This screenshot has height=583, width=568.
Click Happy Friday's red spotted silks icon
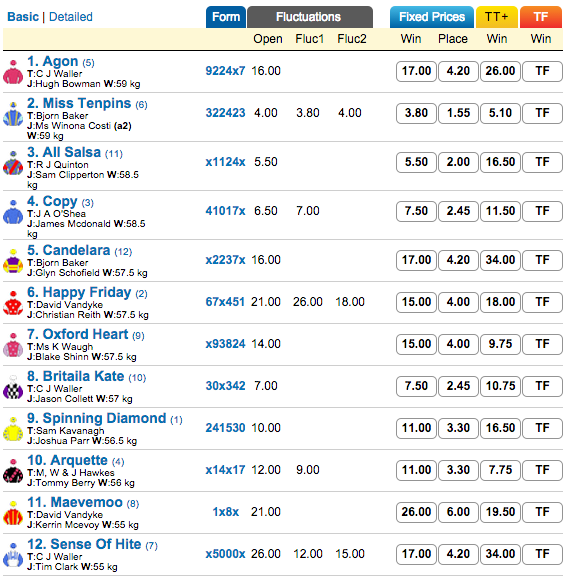click(x=13, y=303)
